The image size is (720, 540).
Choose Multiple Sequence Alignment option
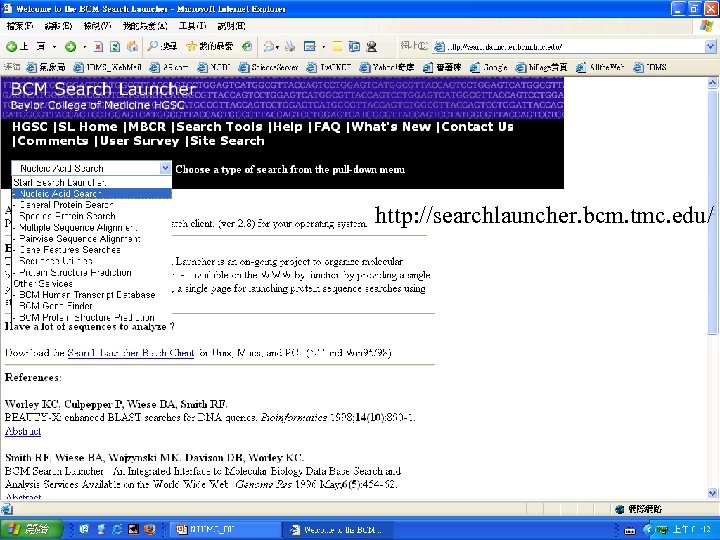[92, 227]
